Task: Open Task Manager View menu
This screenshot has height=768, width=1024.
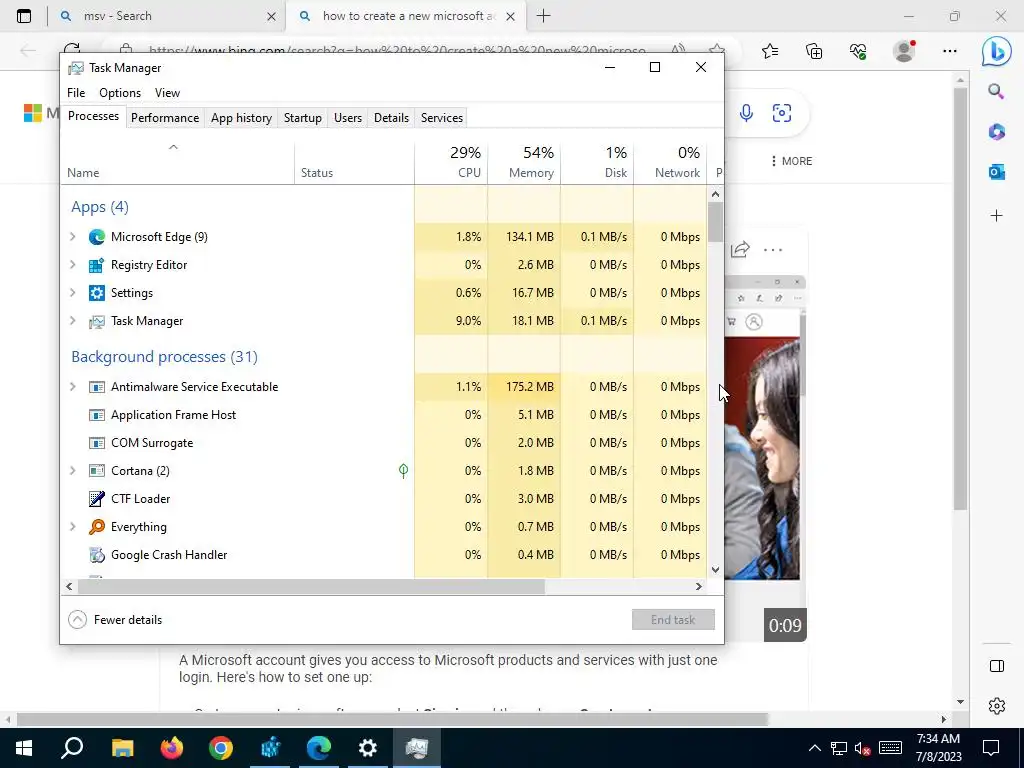Action: tap(167, 93)
